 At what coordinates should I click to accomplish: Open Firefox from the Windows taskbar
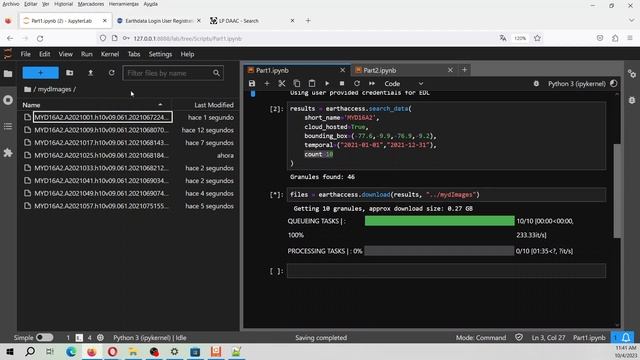coord(91,351)
